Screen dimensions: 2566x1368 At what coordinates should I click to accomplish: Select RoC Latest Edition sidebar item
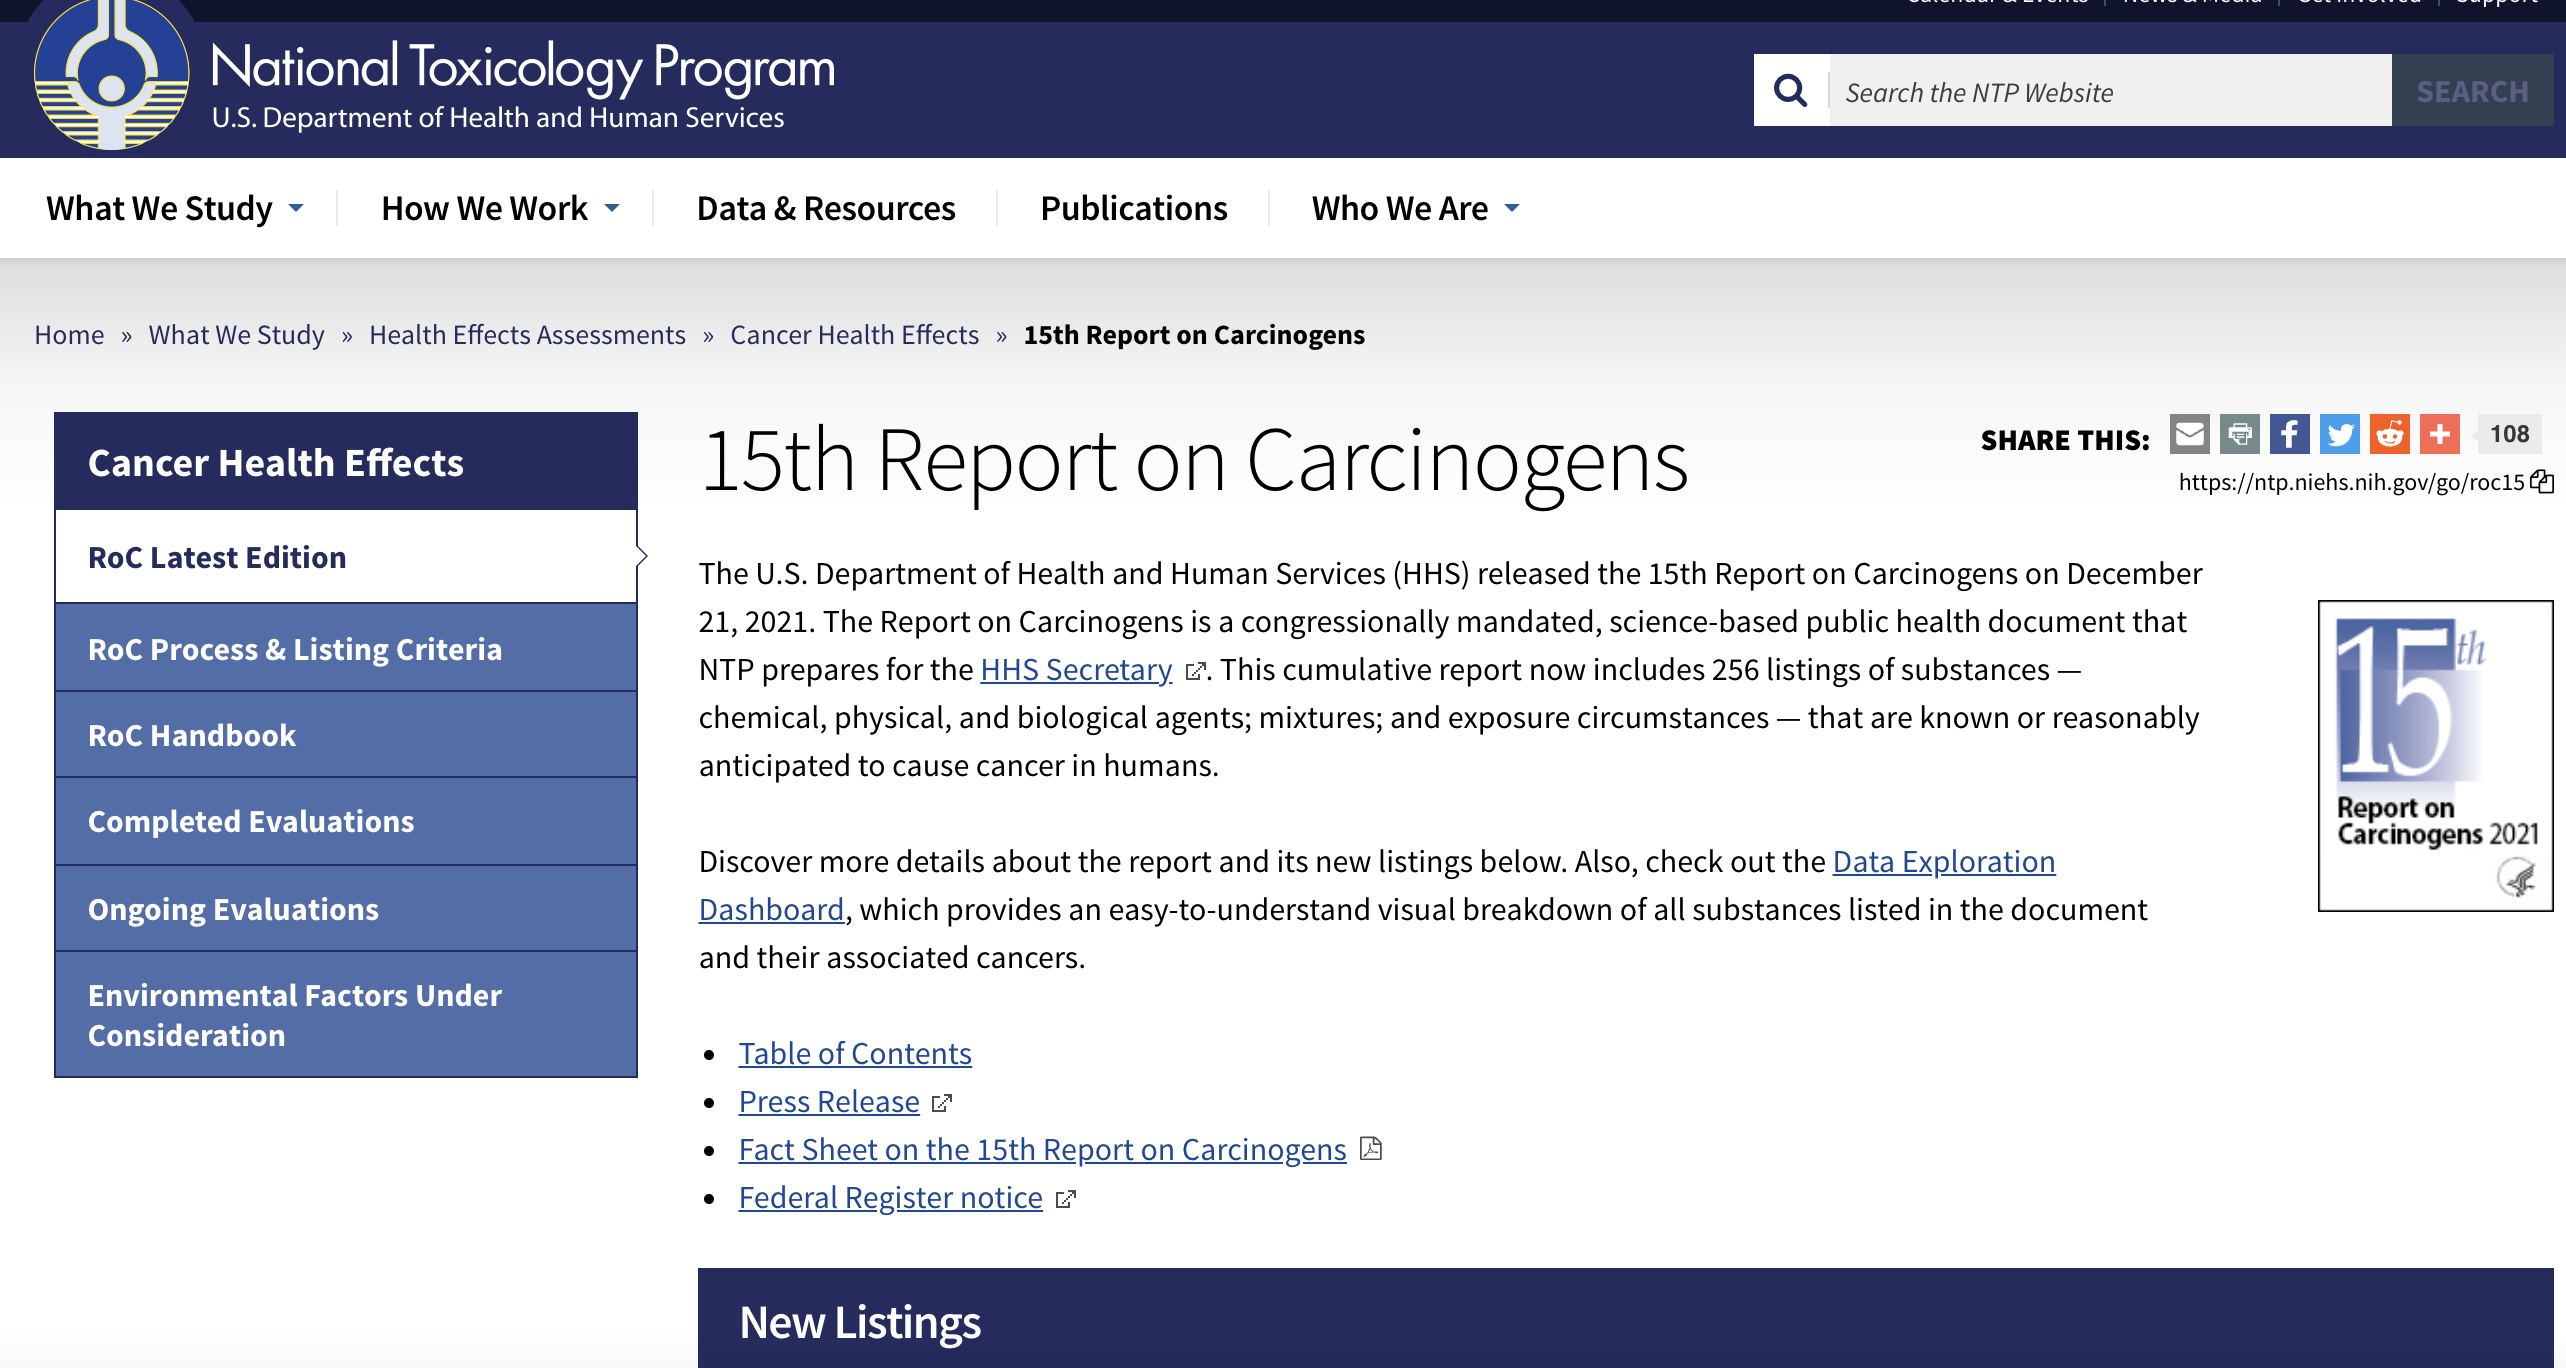click(346, 557)
